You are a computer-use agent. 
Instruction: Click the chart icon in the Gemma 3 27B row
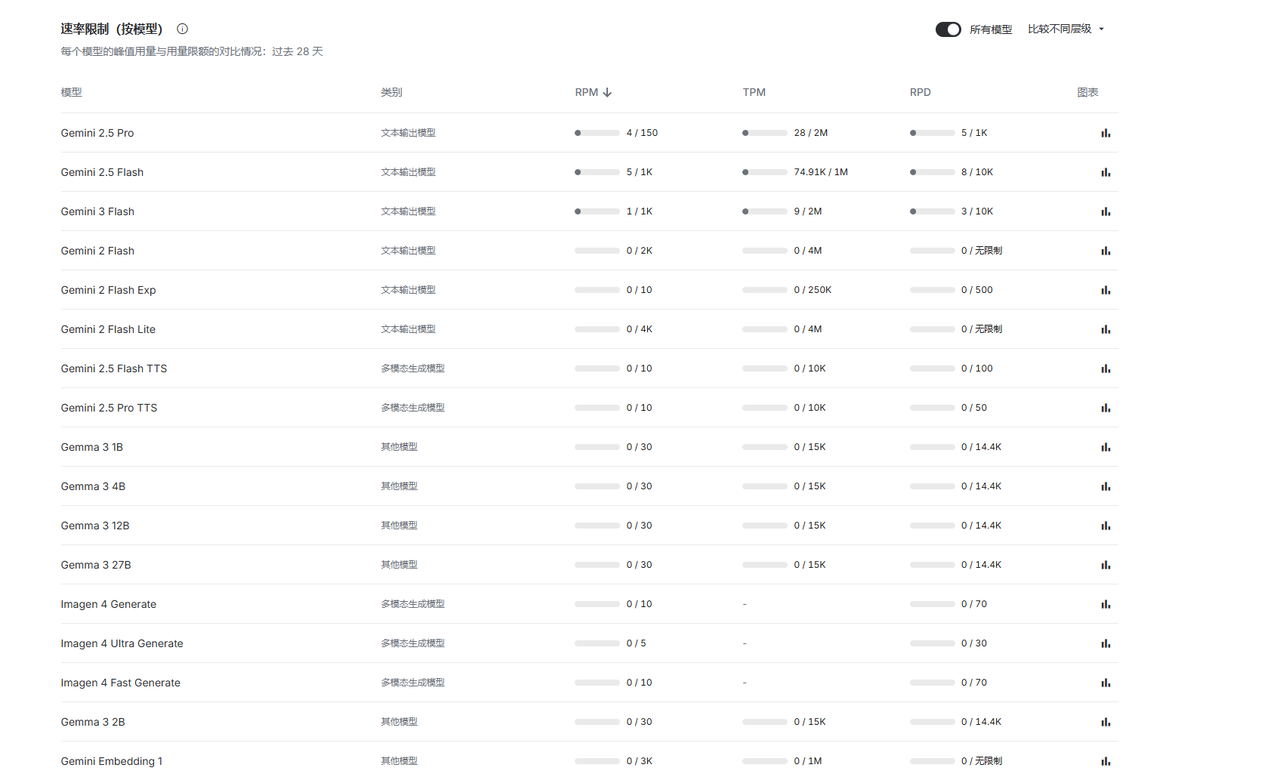click(1105, 565)
